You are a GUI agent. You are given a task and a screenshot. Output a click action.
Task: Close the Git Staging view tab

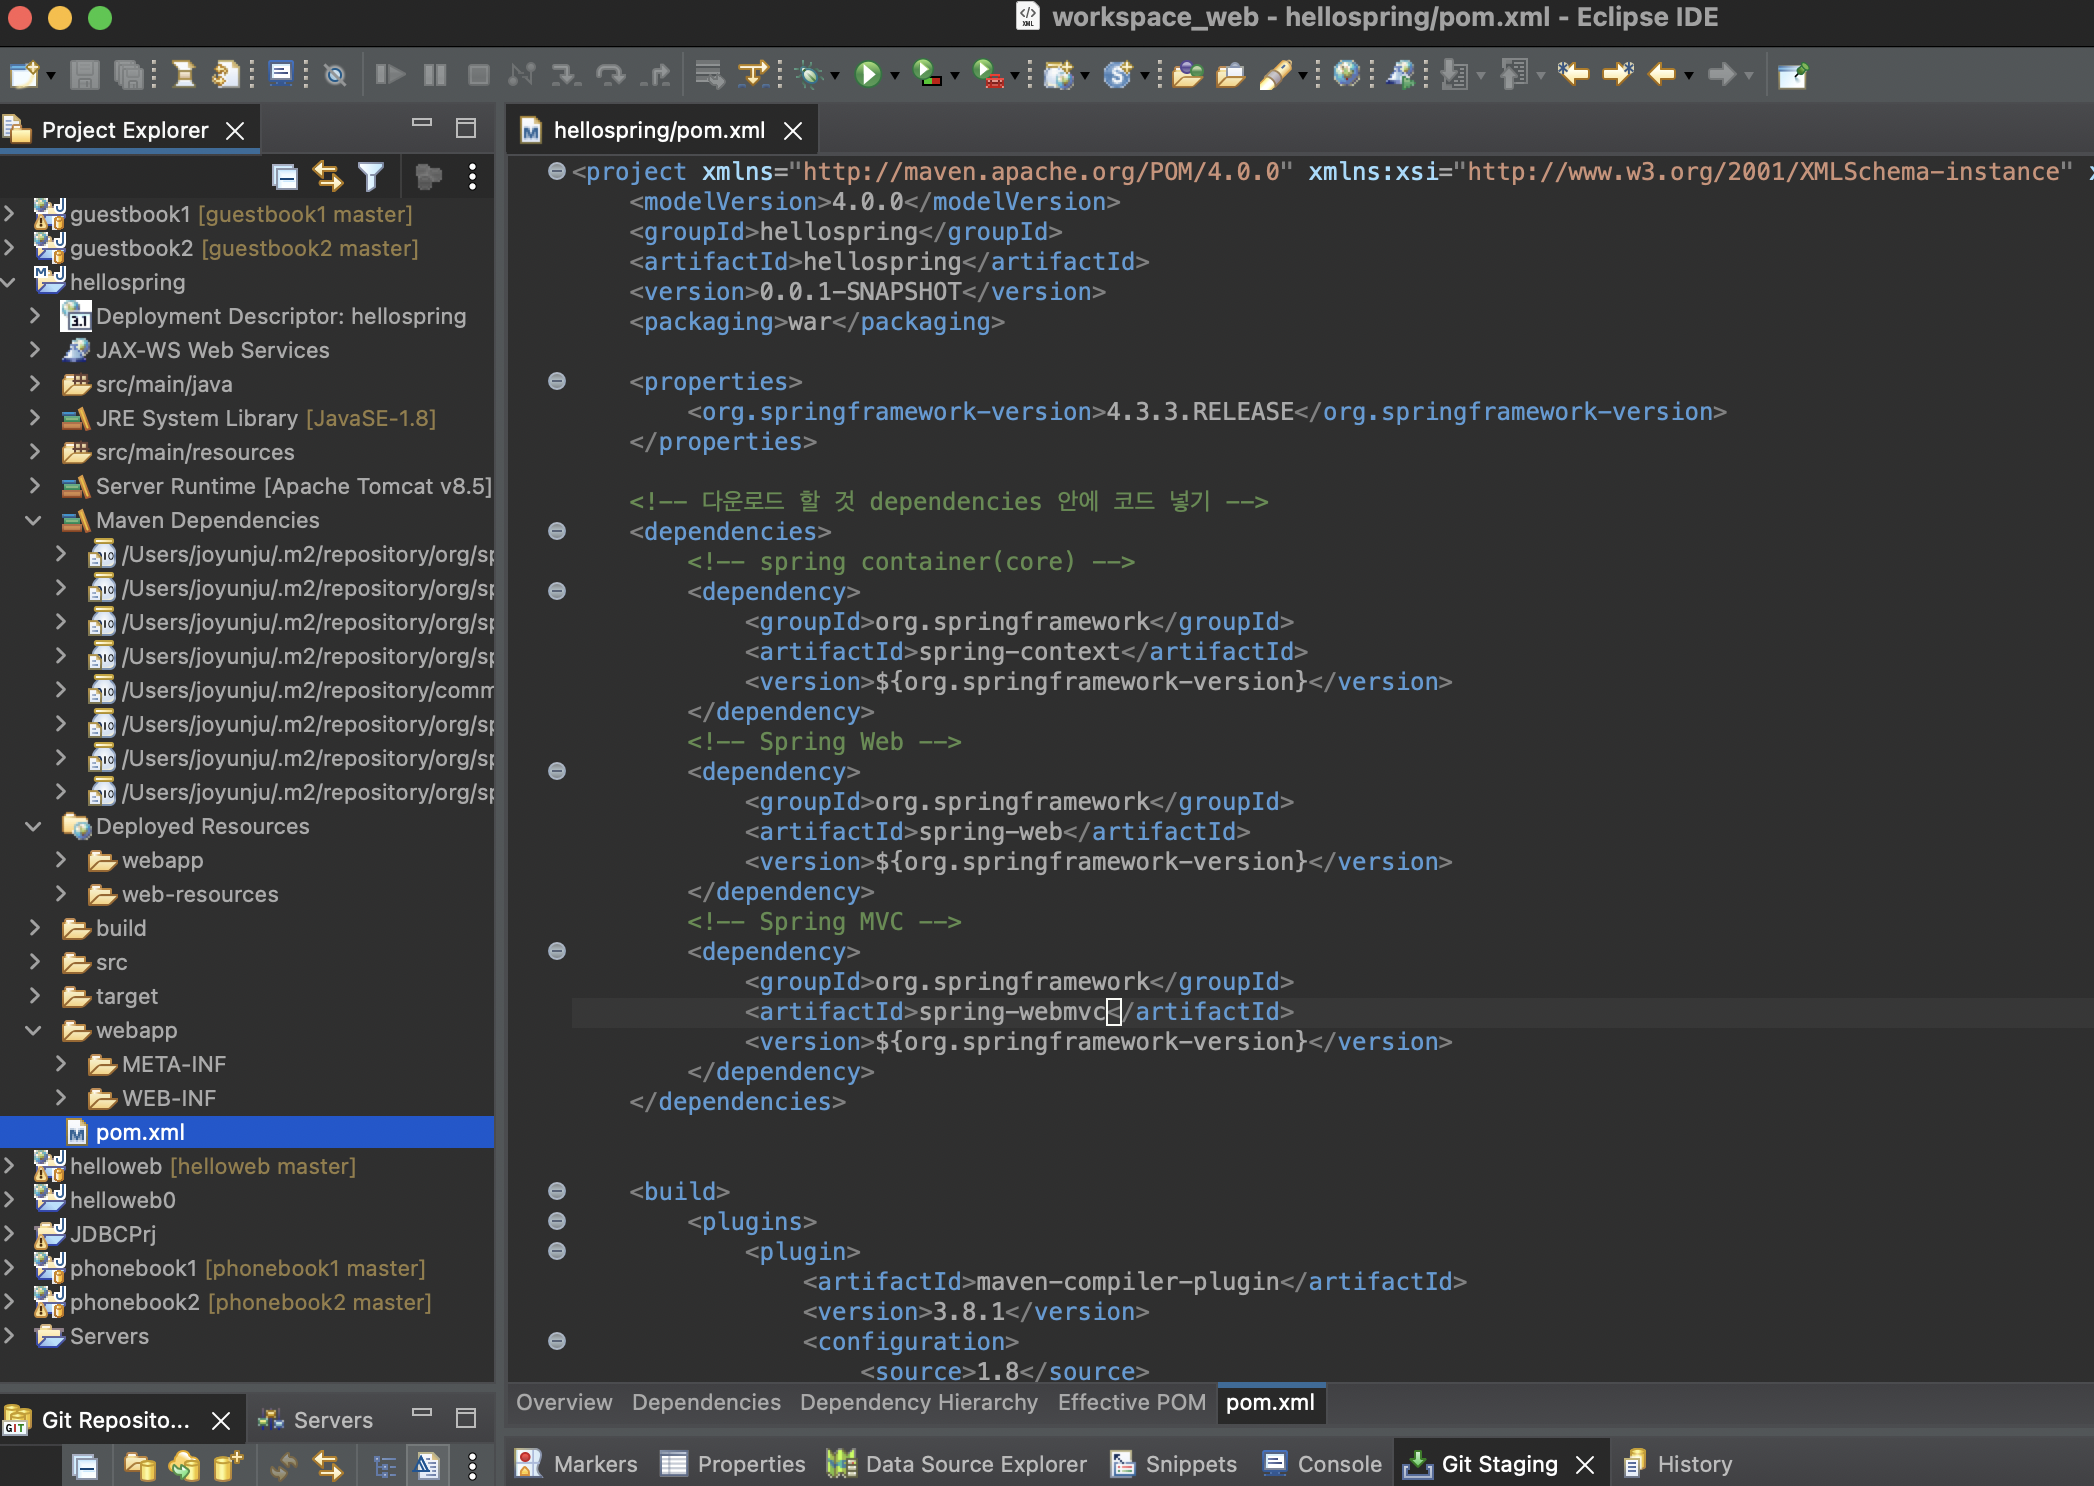click(1585, 1465)
